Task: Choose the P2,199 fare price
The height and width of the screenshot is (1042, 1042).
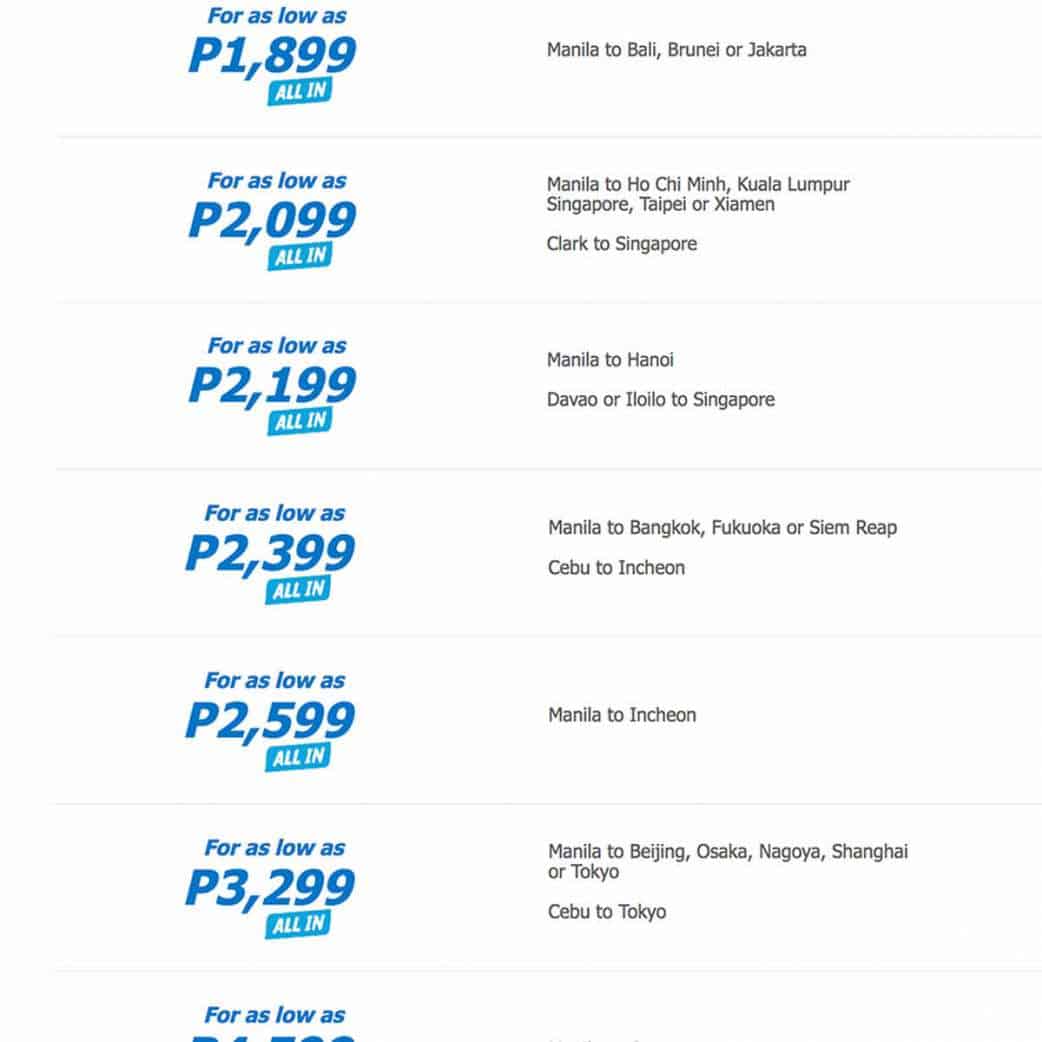Action: tap(272, 386)
